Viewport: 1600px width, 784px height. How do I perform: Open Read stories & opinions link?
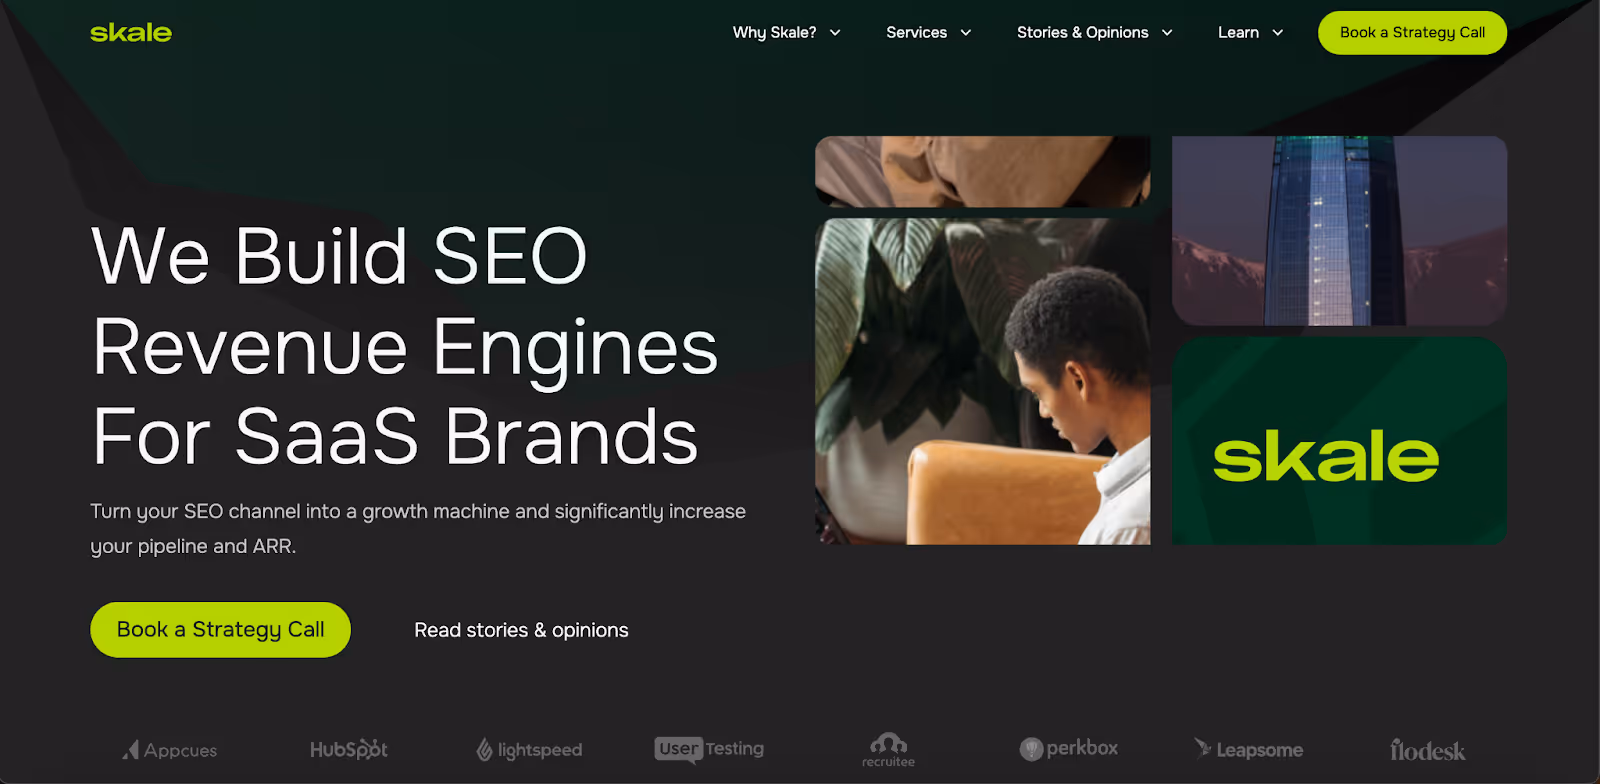(x=521, y=630)
